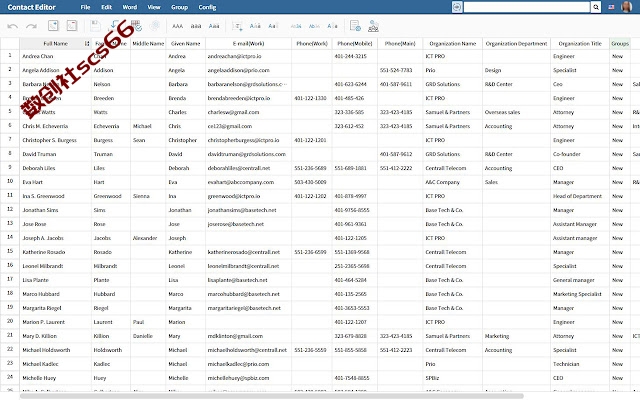Select the 'Technician' title cell
Screen dimensions: 640x400
coord(580,364)
